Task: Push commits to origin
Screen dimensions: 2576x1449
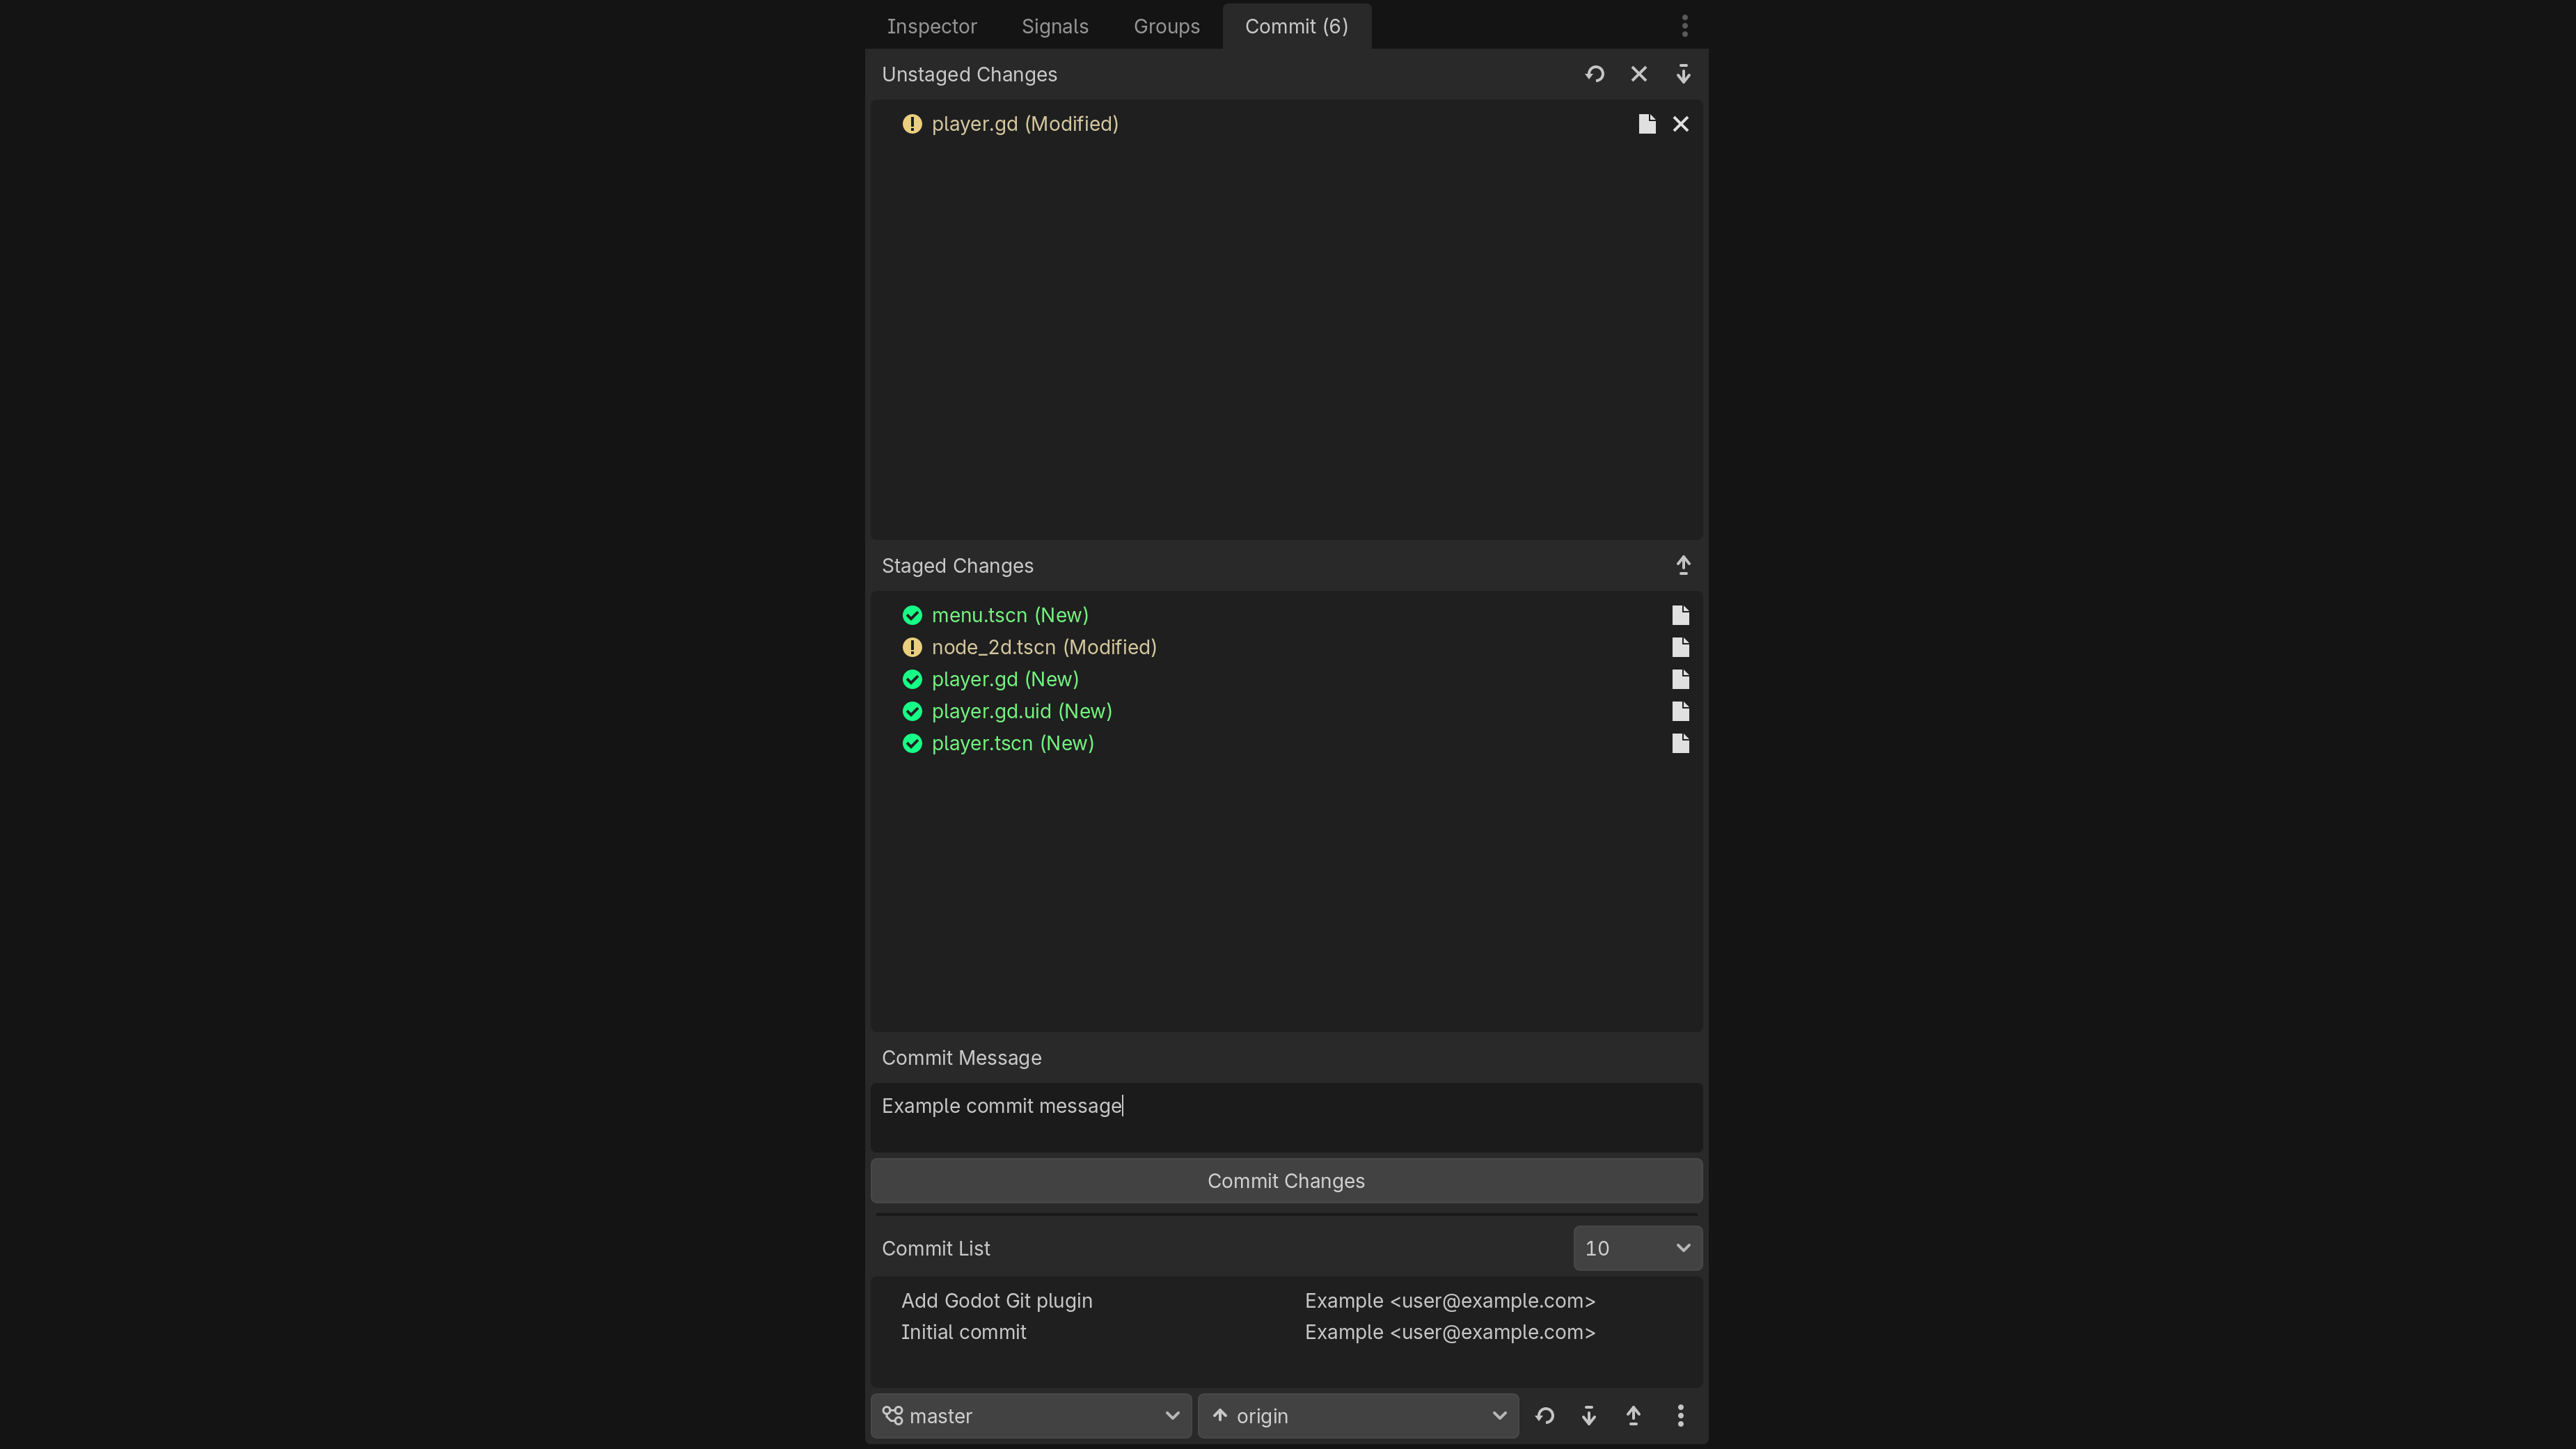Action: click(1633, 1416)
